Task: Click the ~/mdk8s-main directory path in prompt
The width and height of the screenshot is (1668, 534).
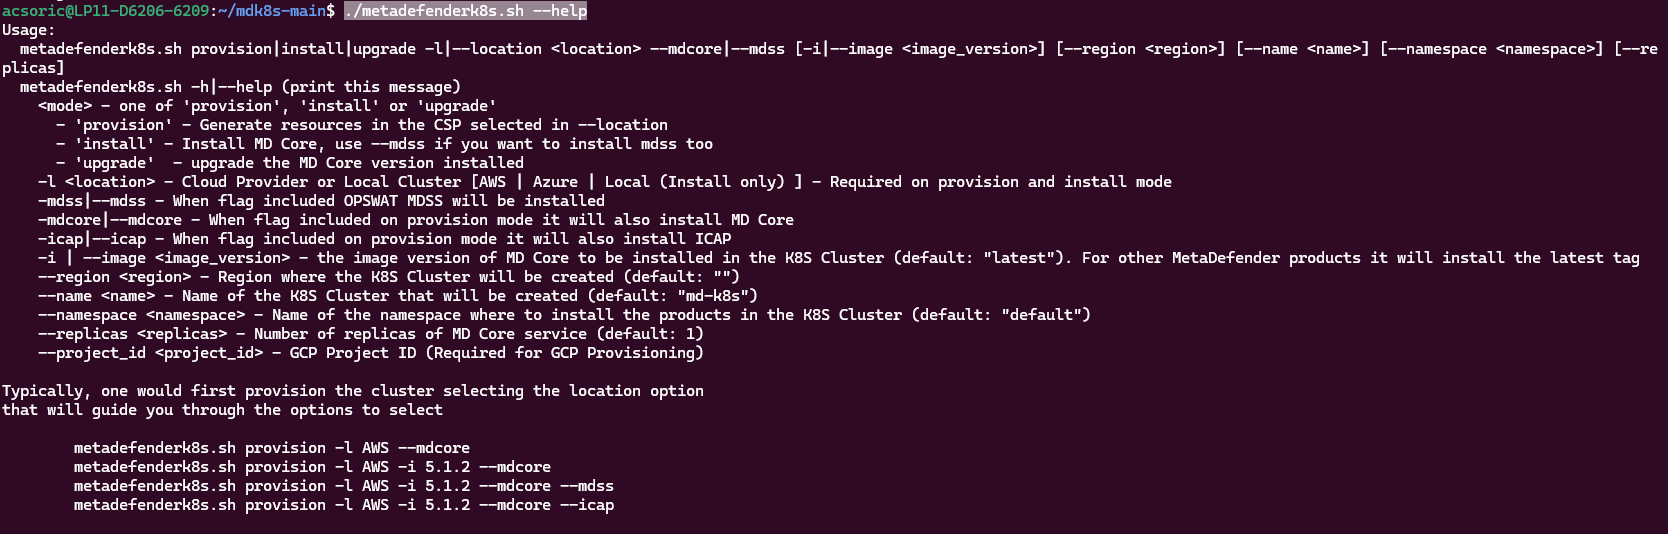Action: pos(272,11)
